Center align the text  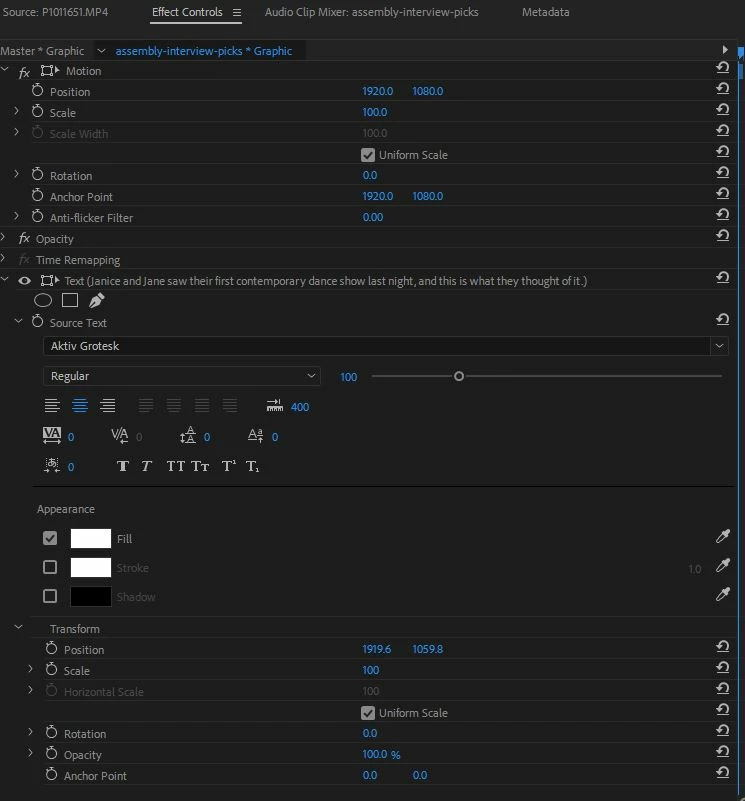pyautogui.click(x=80, y=406)
